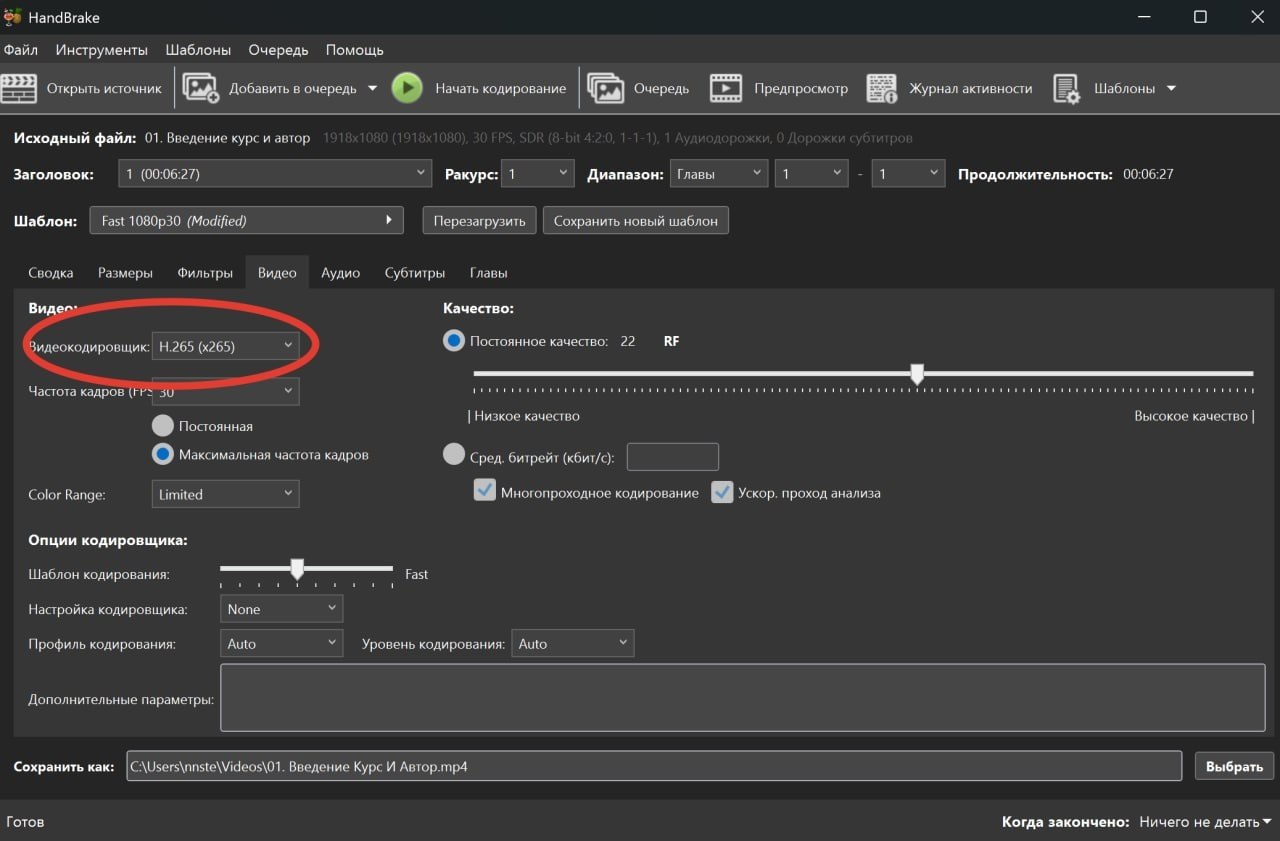The image size is (1280, 841).
Task: Open the Уровень кодирования dropdown
Action: [x=573, y=644]
